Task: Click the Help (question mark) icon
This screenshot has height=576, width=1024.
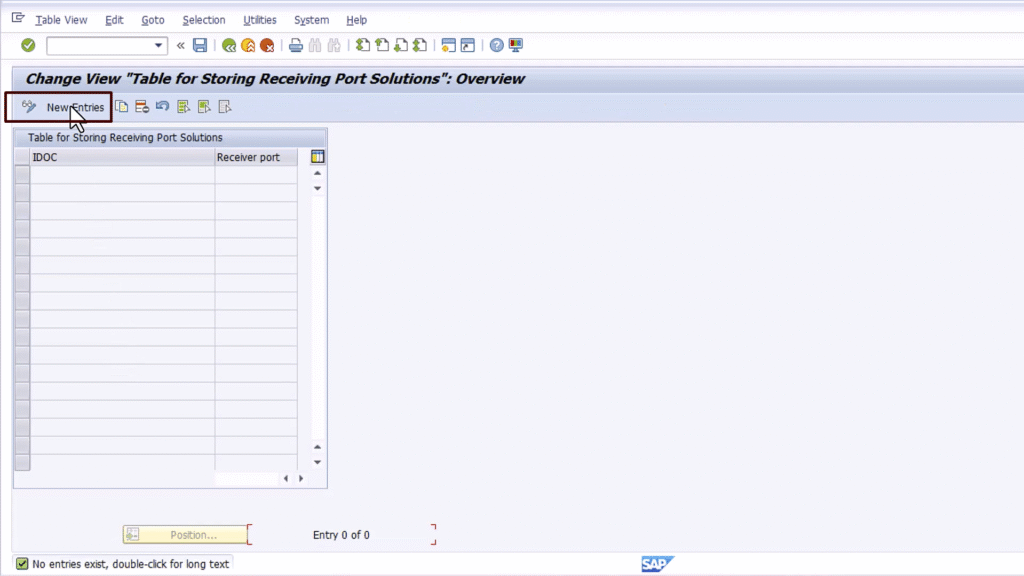Action: pos(495,44)
